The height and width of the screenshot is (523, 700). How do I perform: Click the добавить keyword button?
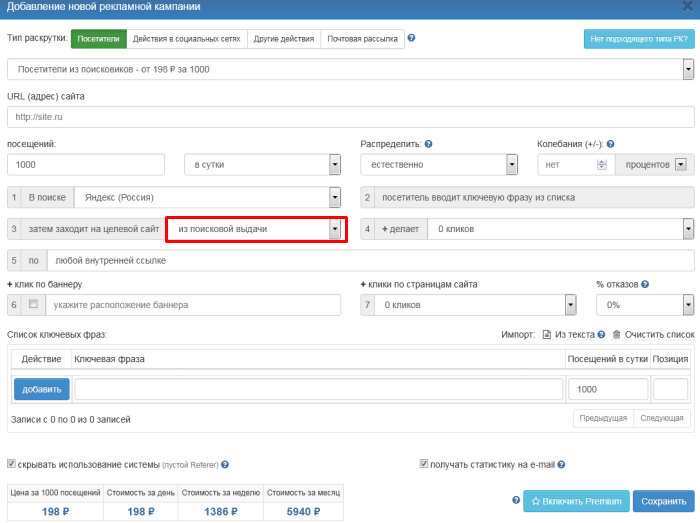(42, 390)
